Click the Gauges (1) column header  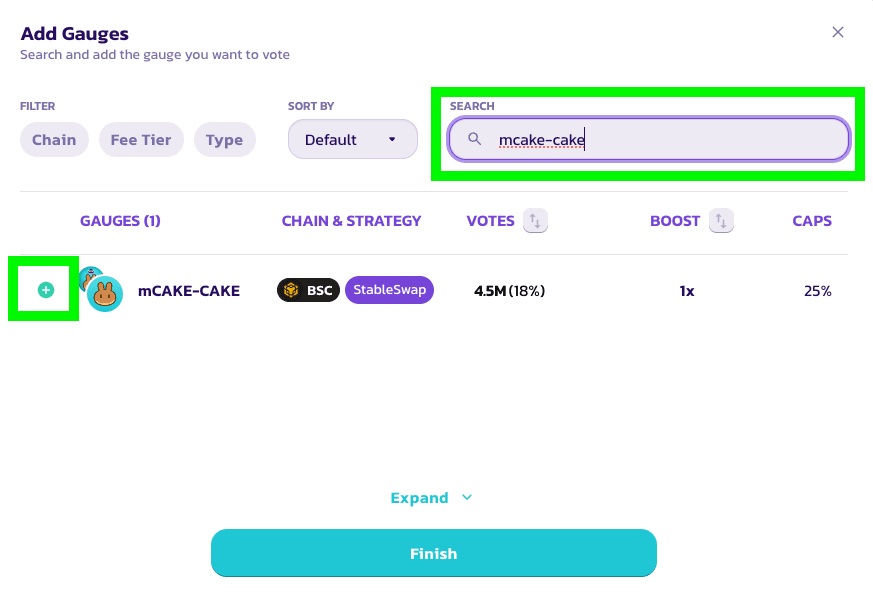click(x=120, y=221)
